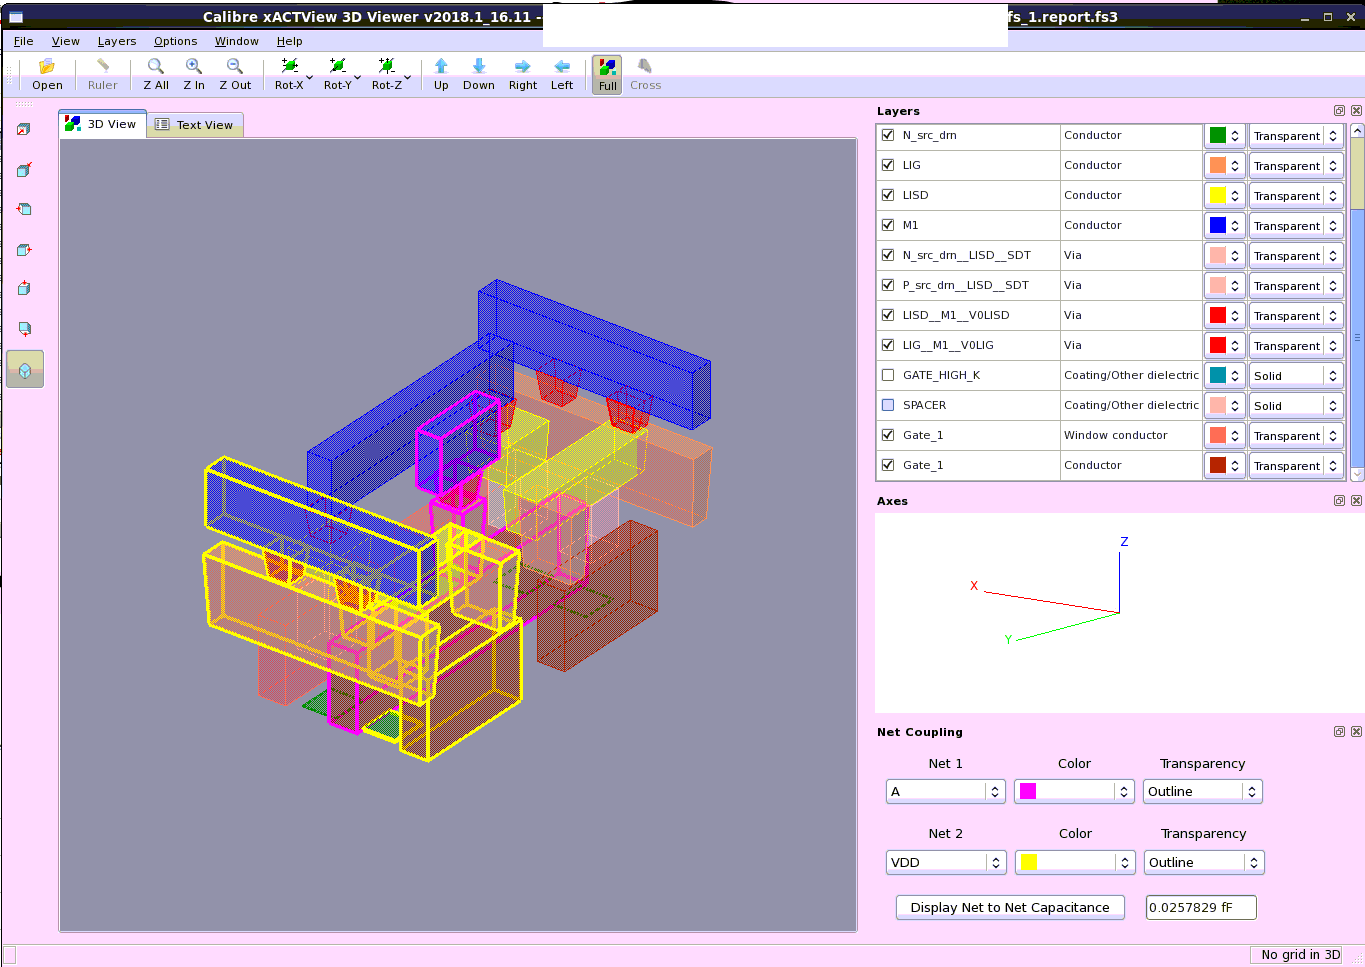
Task: Select the Z Out zoom tool
Action: [234, 70]
